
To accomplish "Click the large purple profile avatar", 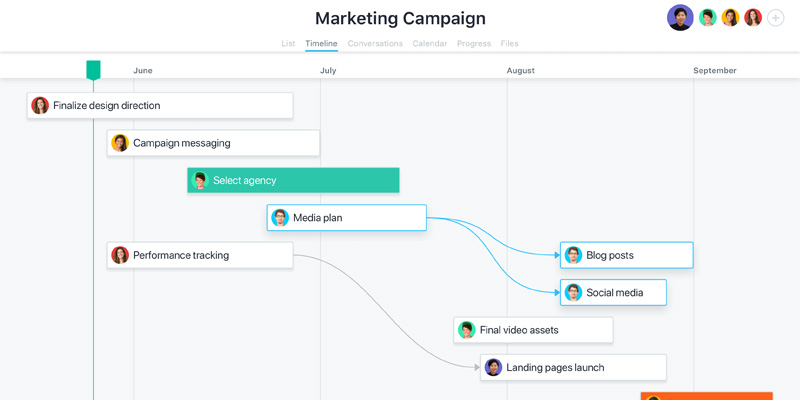I will coord(680,18).
